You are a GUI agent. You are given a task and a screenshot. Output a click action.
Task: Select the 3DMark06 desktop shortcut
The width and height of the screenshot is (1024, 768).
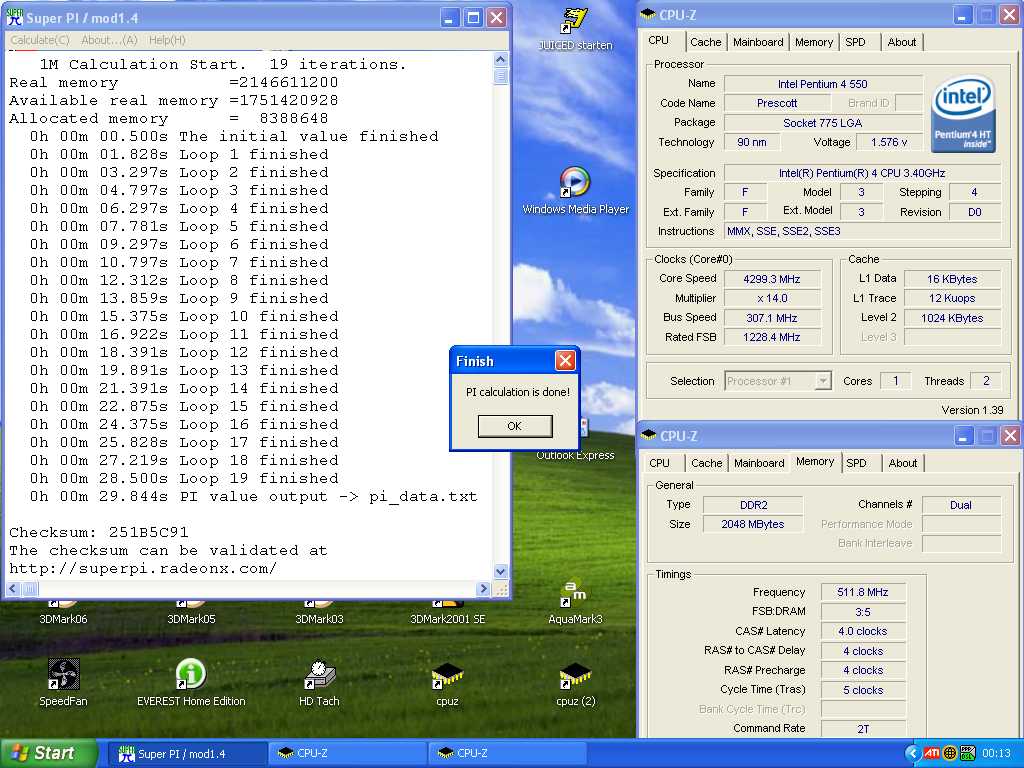tap(63, 613)
